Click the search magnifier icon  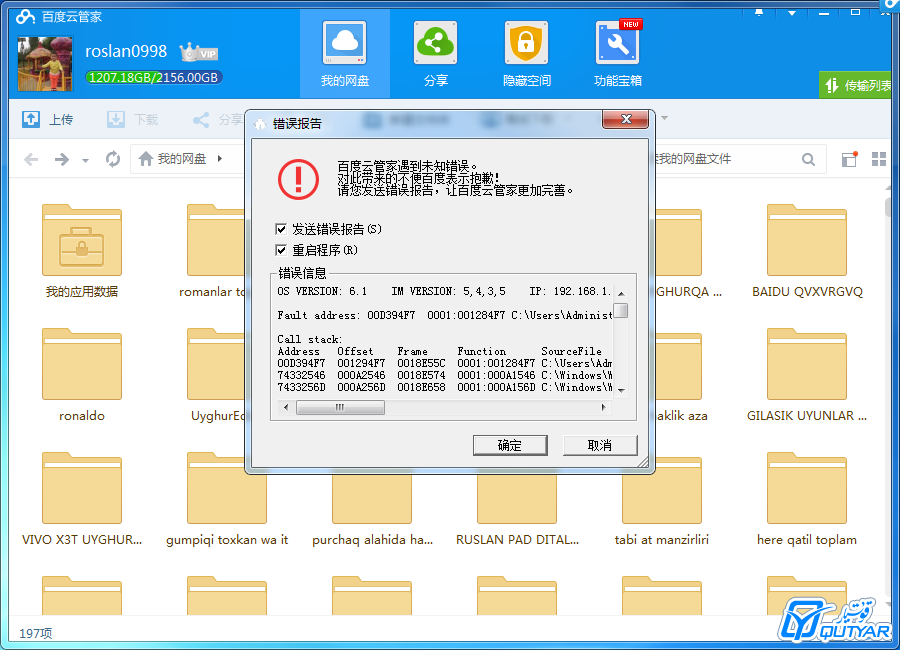(808, 159)
